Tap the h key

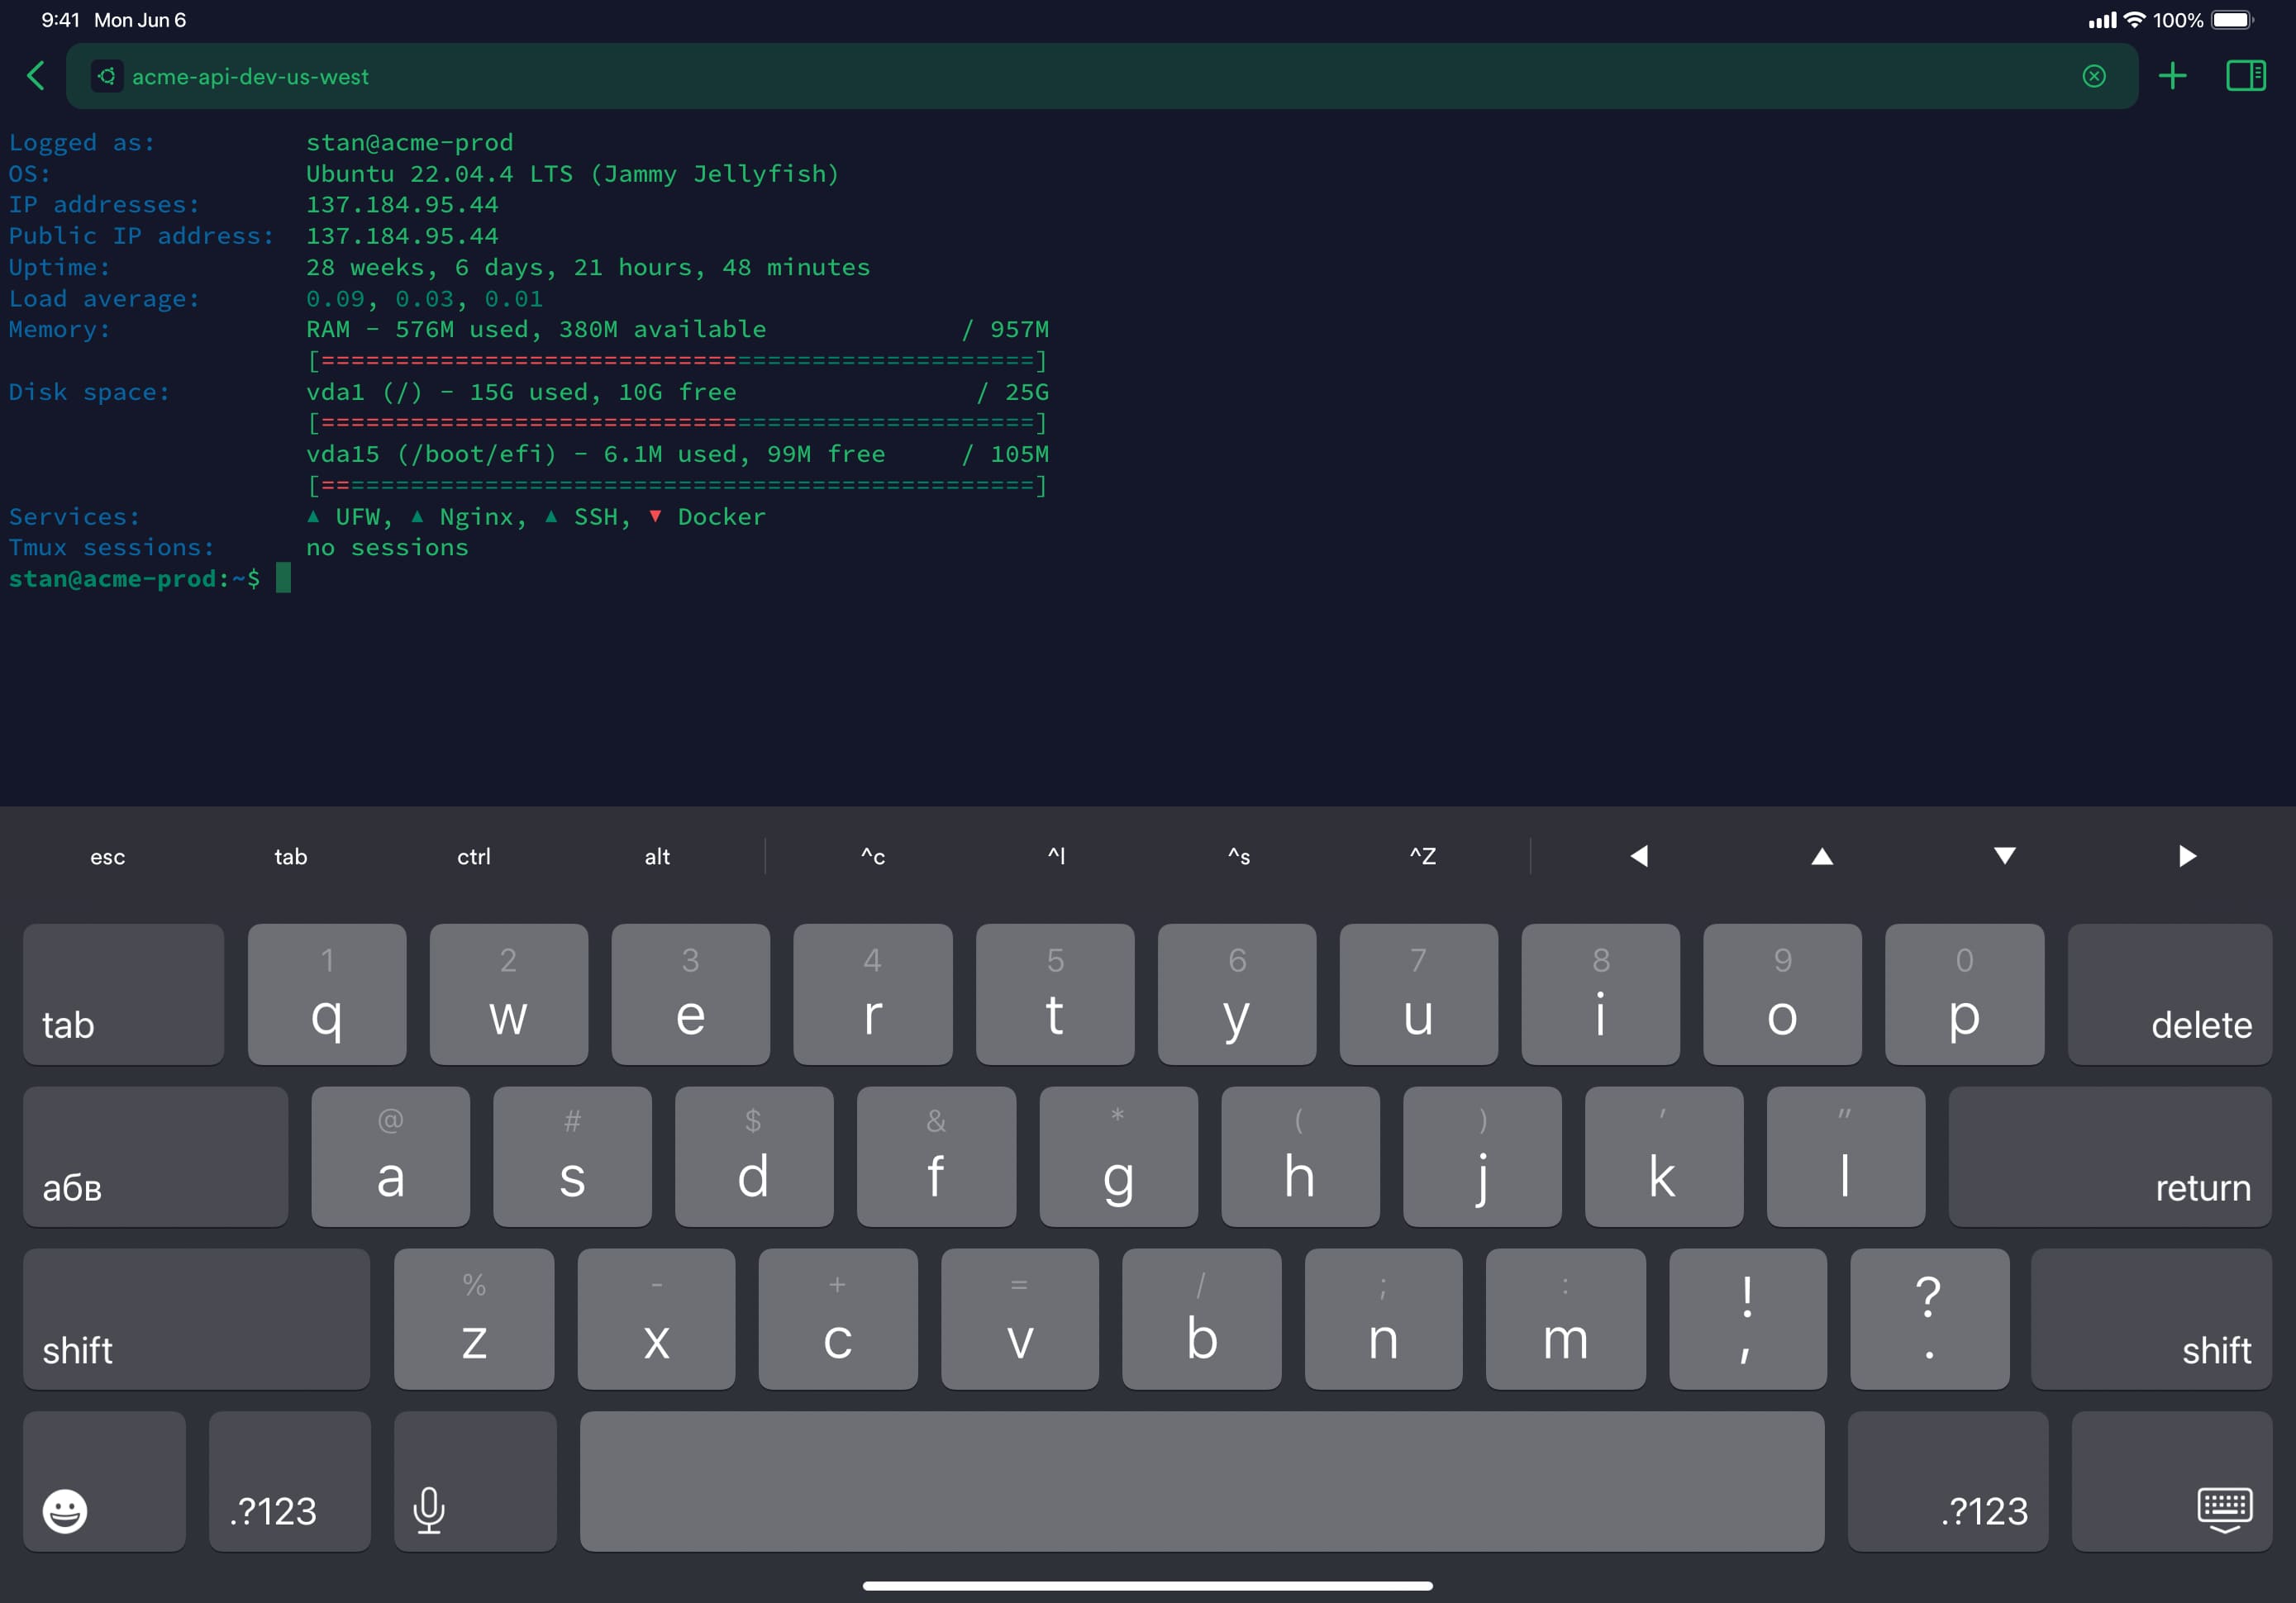1301,1157
